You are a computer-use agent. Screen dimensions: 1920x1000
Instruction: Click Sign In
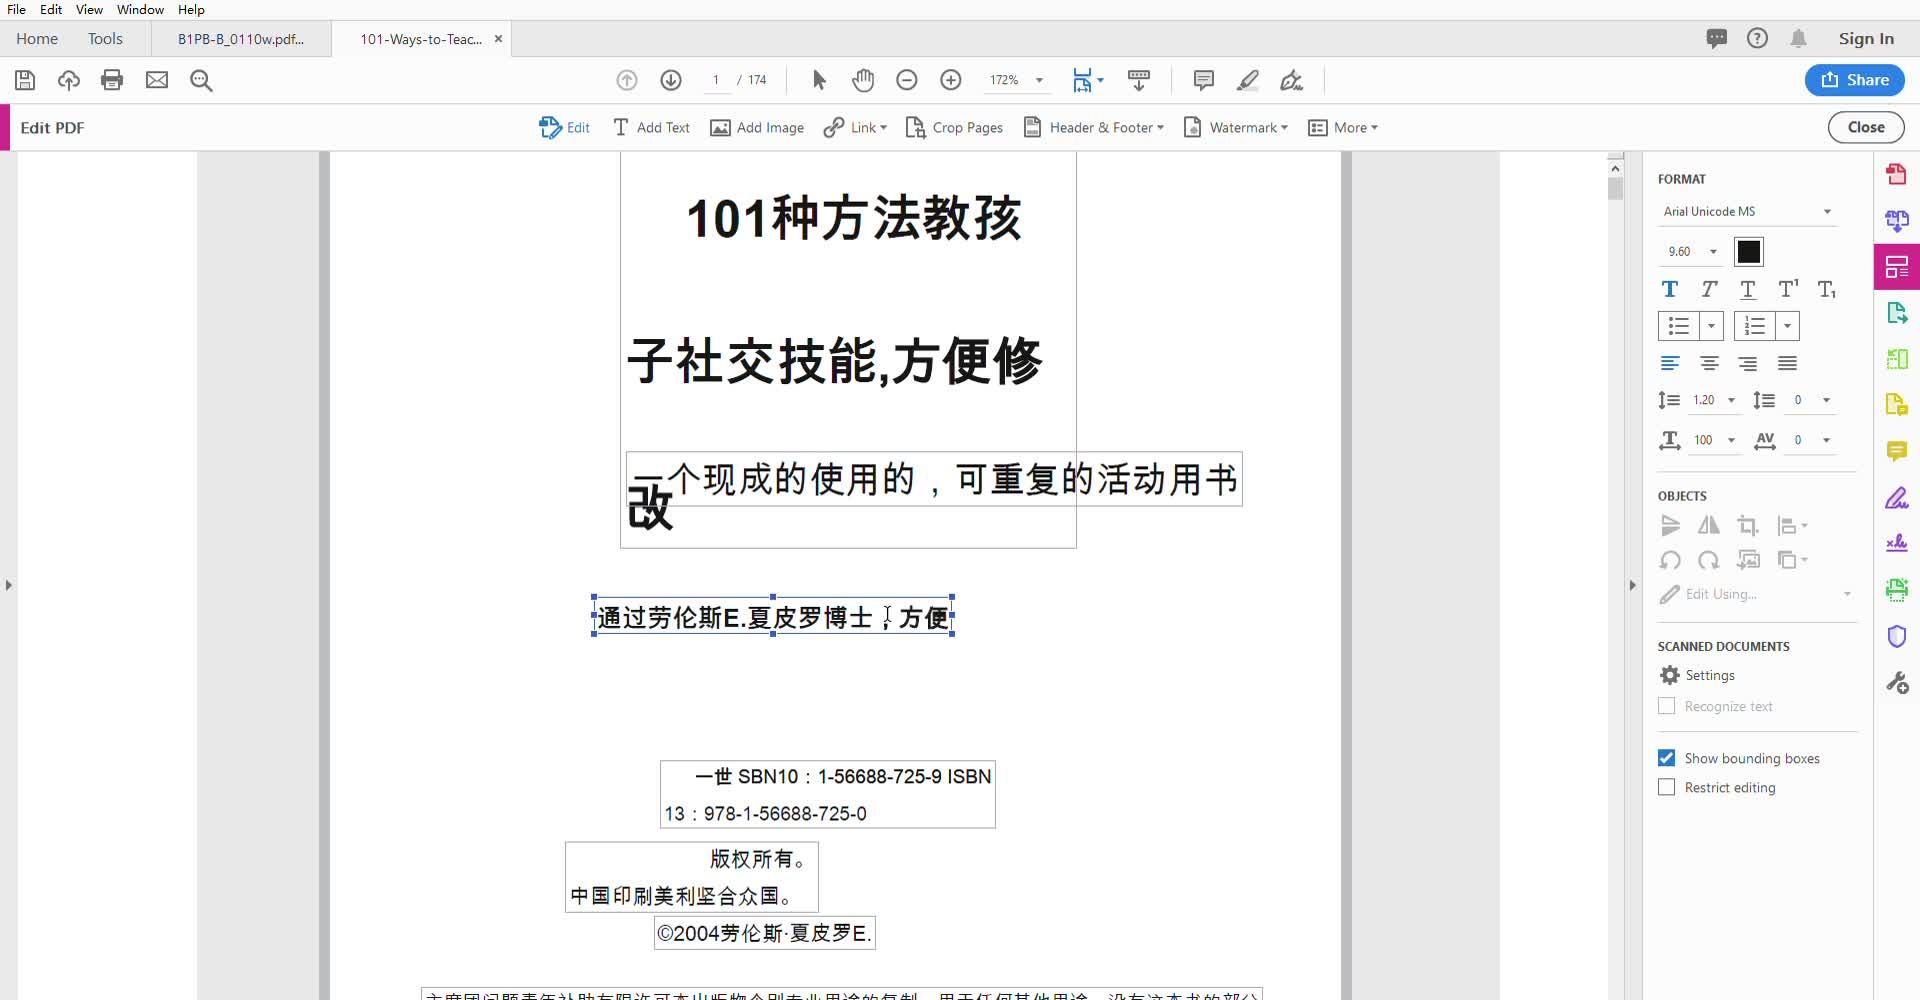[1866, 38]
